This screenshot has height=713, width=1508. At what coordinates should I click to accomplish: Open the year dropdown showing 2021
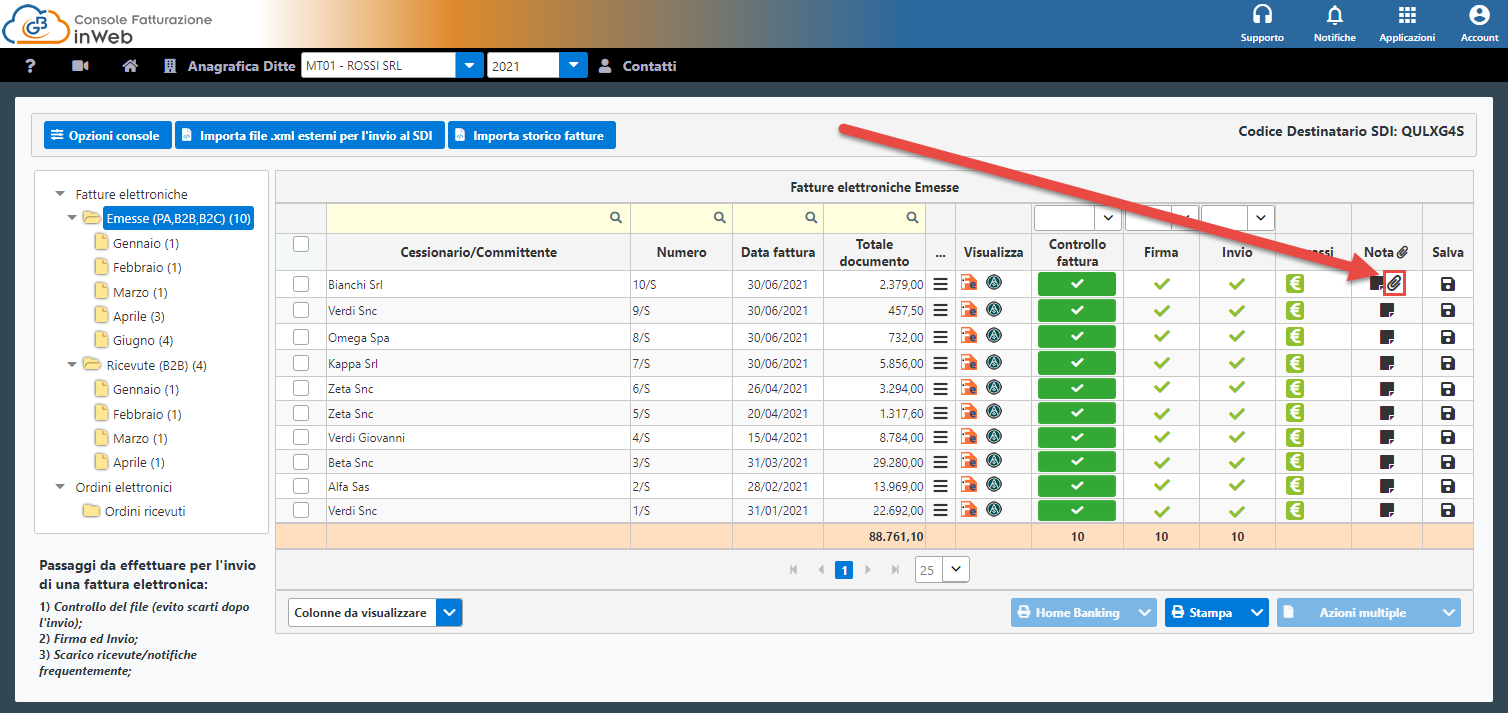click(573, 66)
